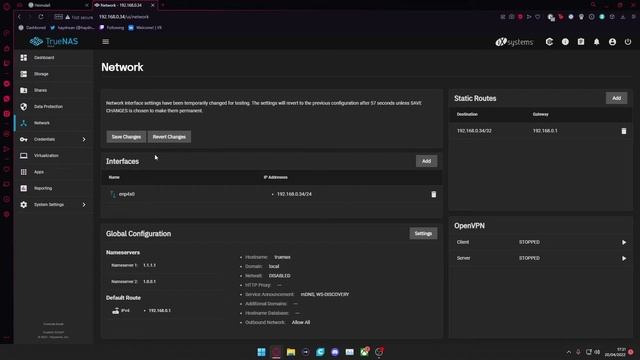Click the 192.168.0.34/24 IP address
The height and width of the screenshot is (360, 640).
(294, 194)
